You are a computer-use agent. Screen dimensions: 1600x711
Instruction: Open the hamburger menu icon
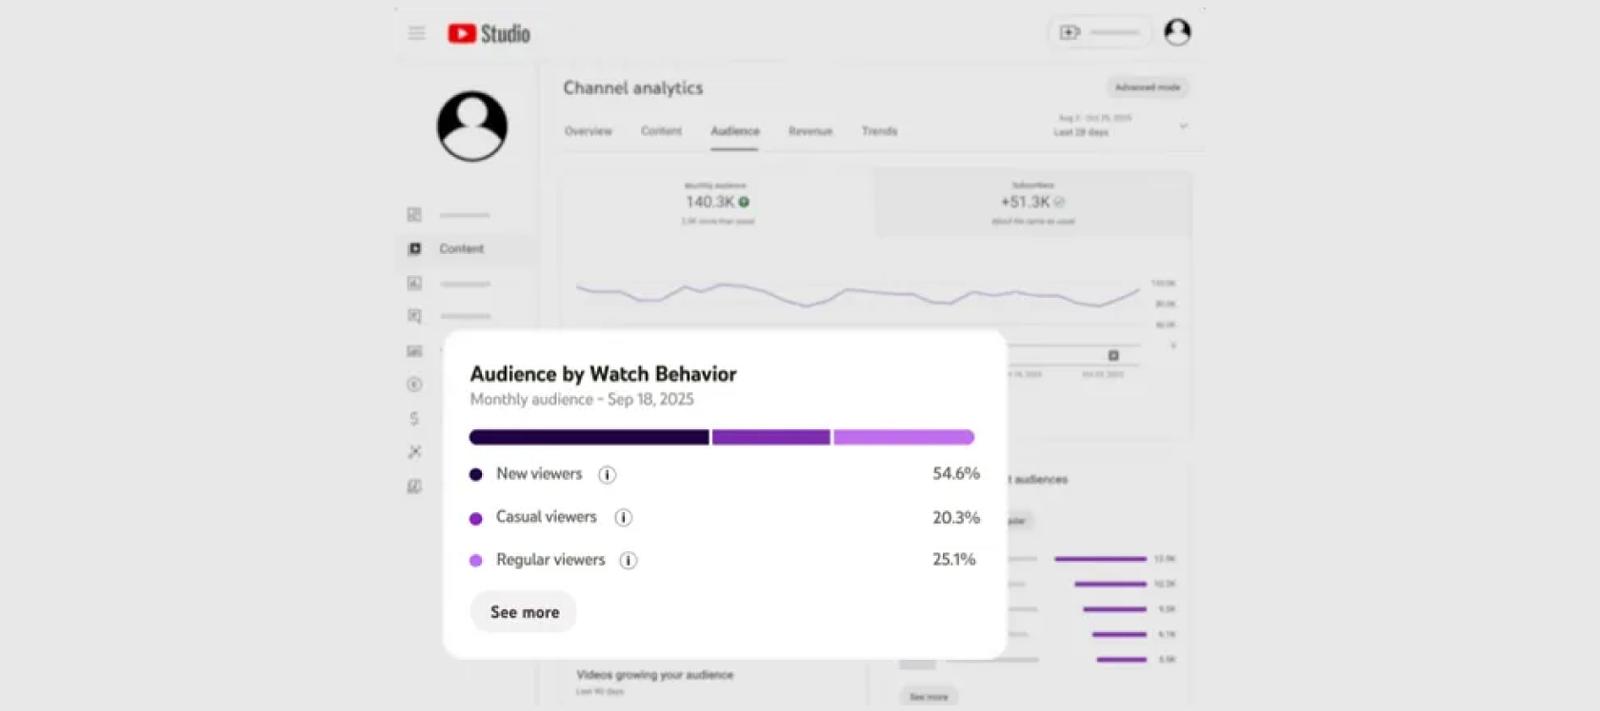click(x=417, y=33)
